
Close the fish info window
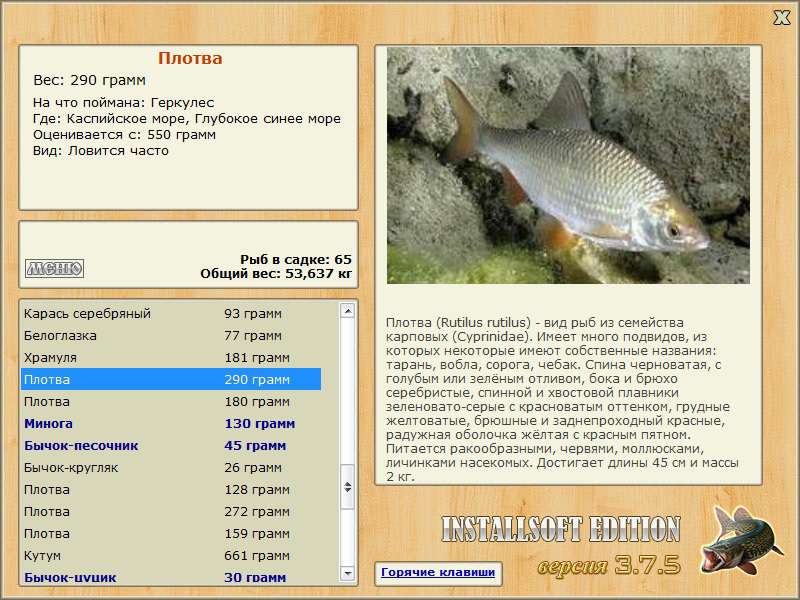[x=781, y=17]
